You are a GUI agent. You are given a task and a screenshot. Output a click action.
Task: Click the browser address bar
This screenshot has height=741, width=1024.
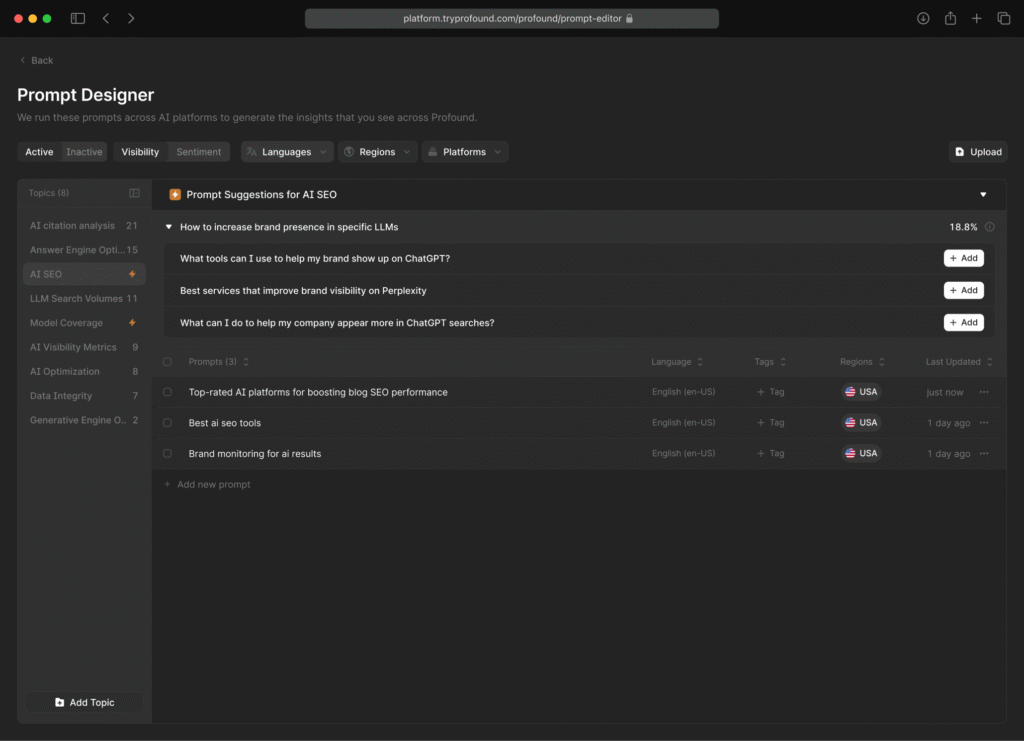click(512, 17)
